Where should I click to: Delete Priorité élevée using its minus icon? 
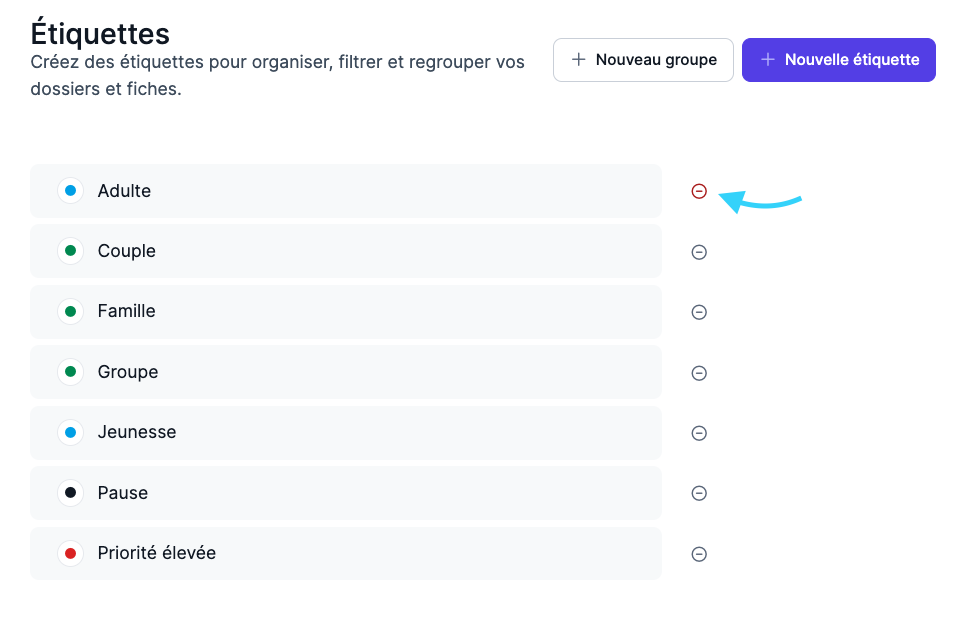point(699,554)
